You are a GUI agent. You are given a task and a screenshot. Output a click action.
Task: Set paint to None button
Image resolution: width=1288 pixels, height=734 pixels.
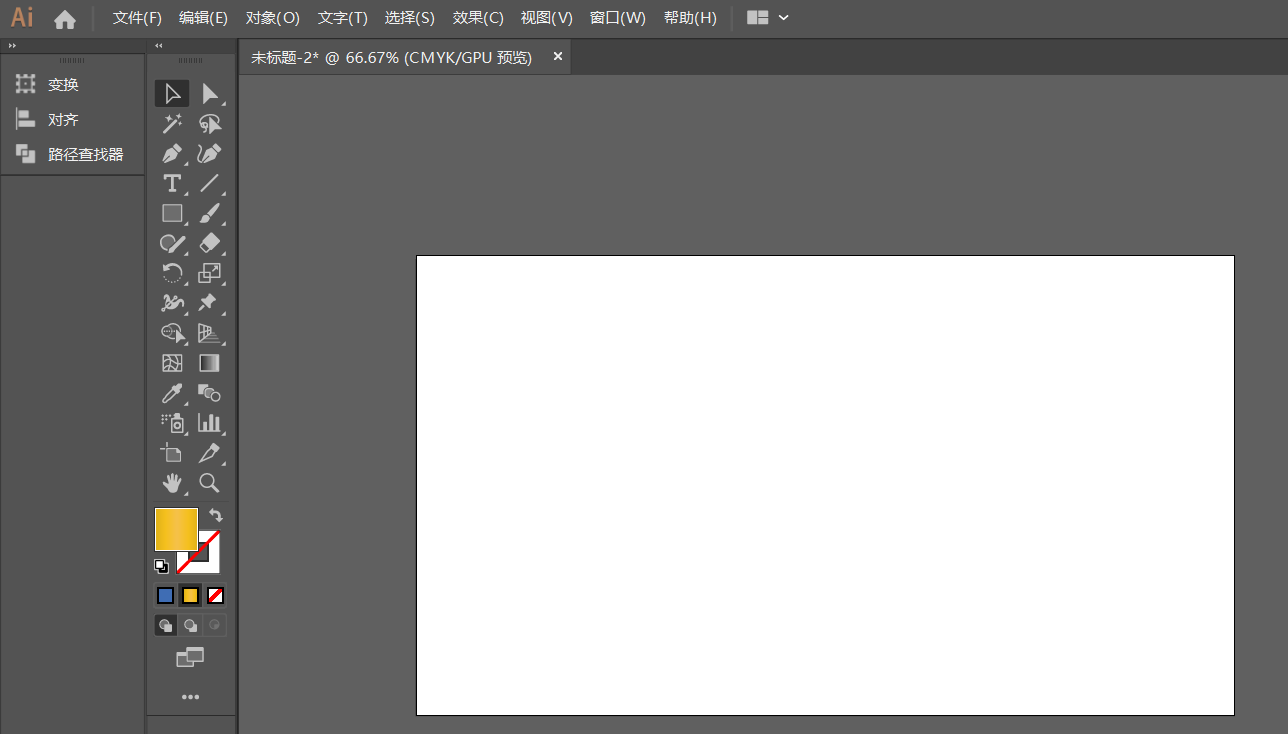point(215,596)
